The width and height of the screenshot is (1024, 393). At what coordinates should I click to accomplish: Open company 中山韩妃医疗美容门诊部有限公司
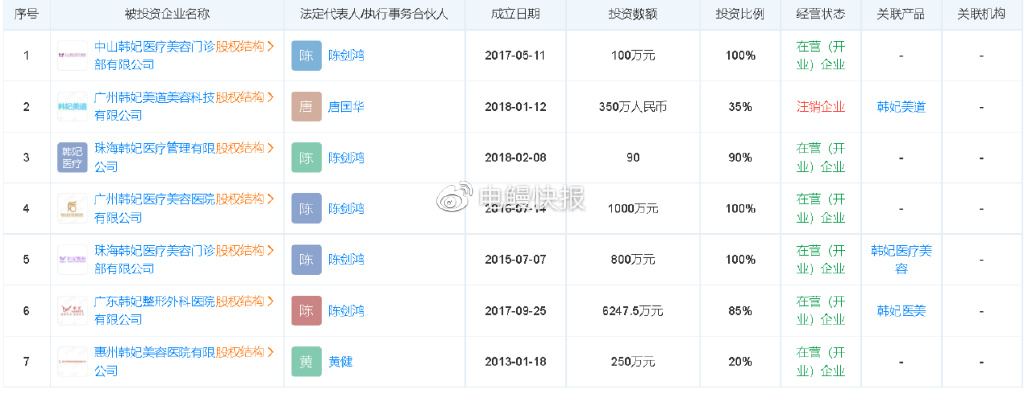155,55
